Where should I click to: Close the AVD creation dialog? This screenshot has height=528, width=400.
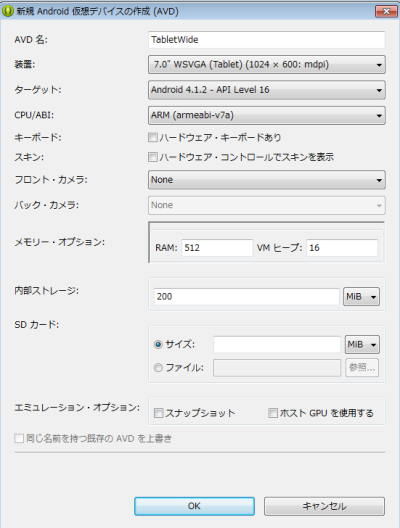click(386, 11)
